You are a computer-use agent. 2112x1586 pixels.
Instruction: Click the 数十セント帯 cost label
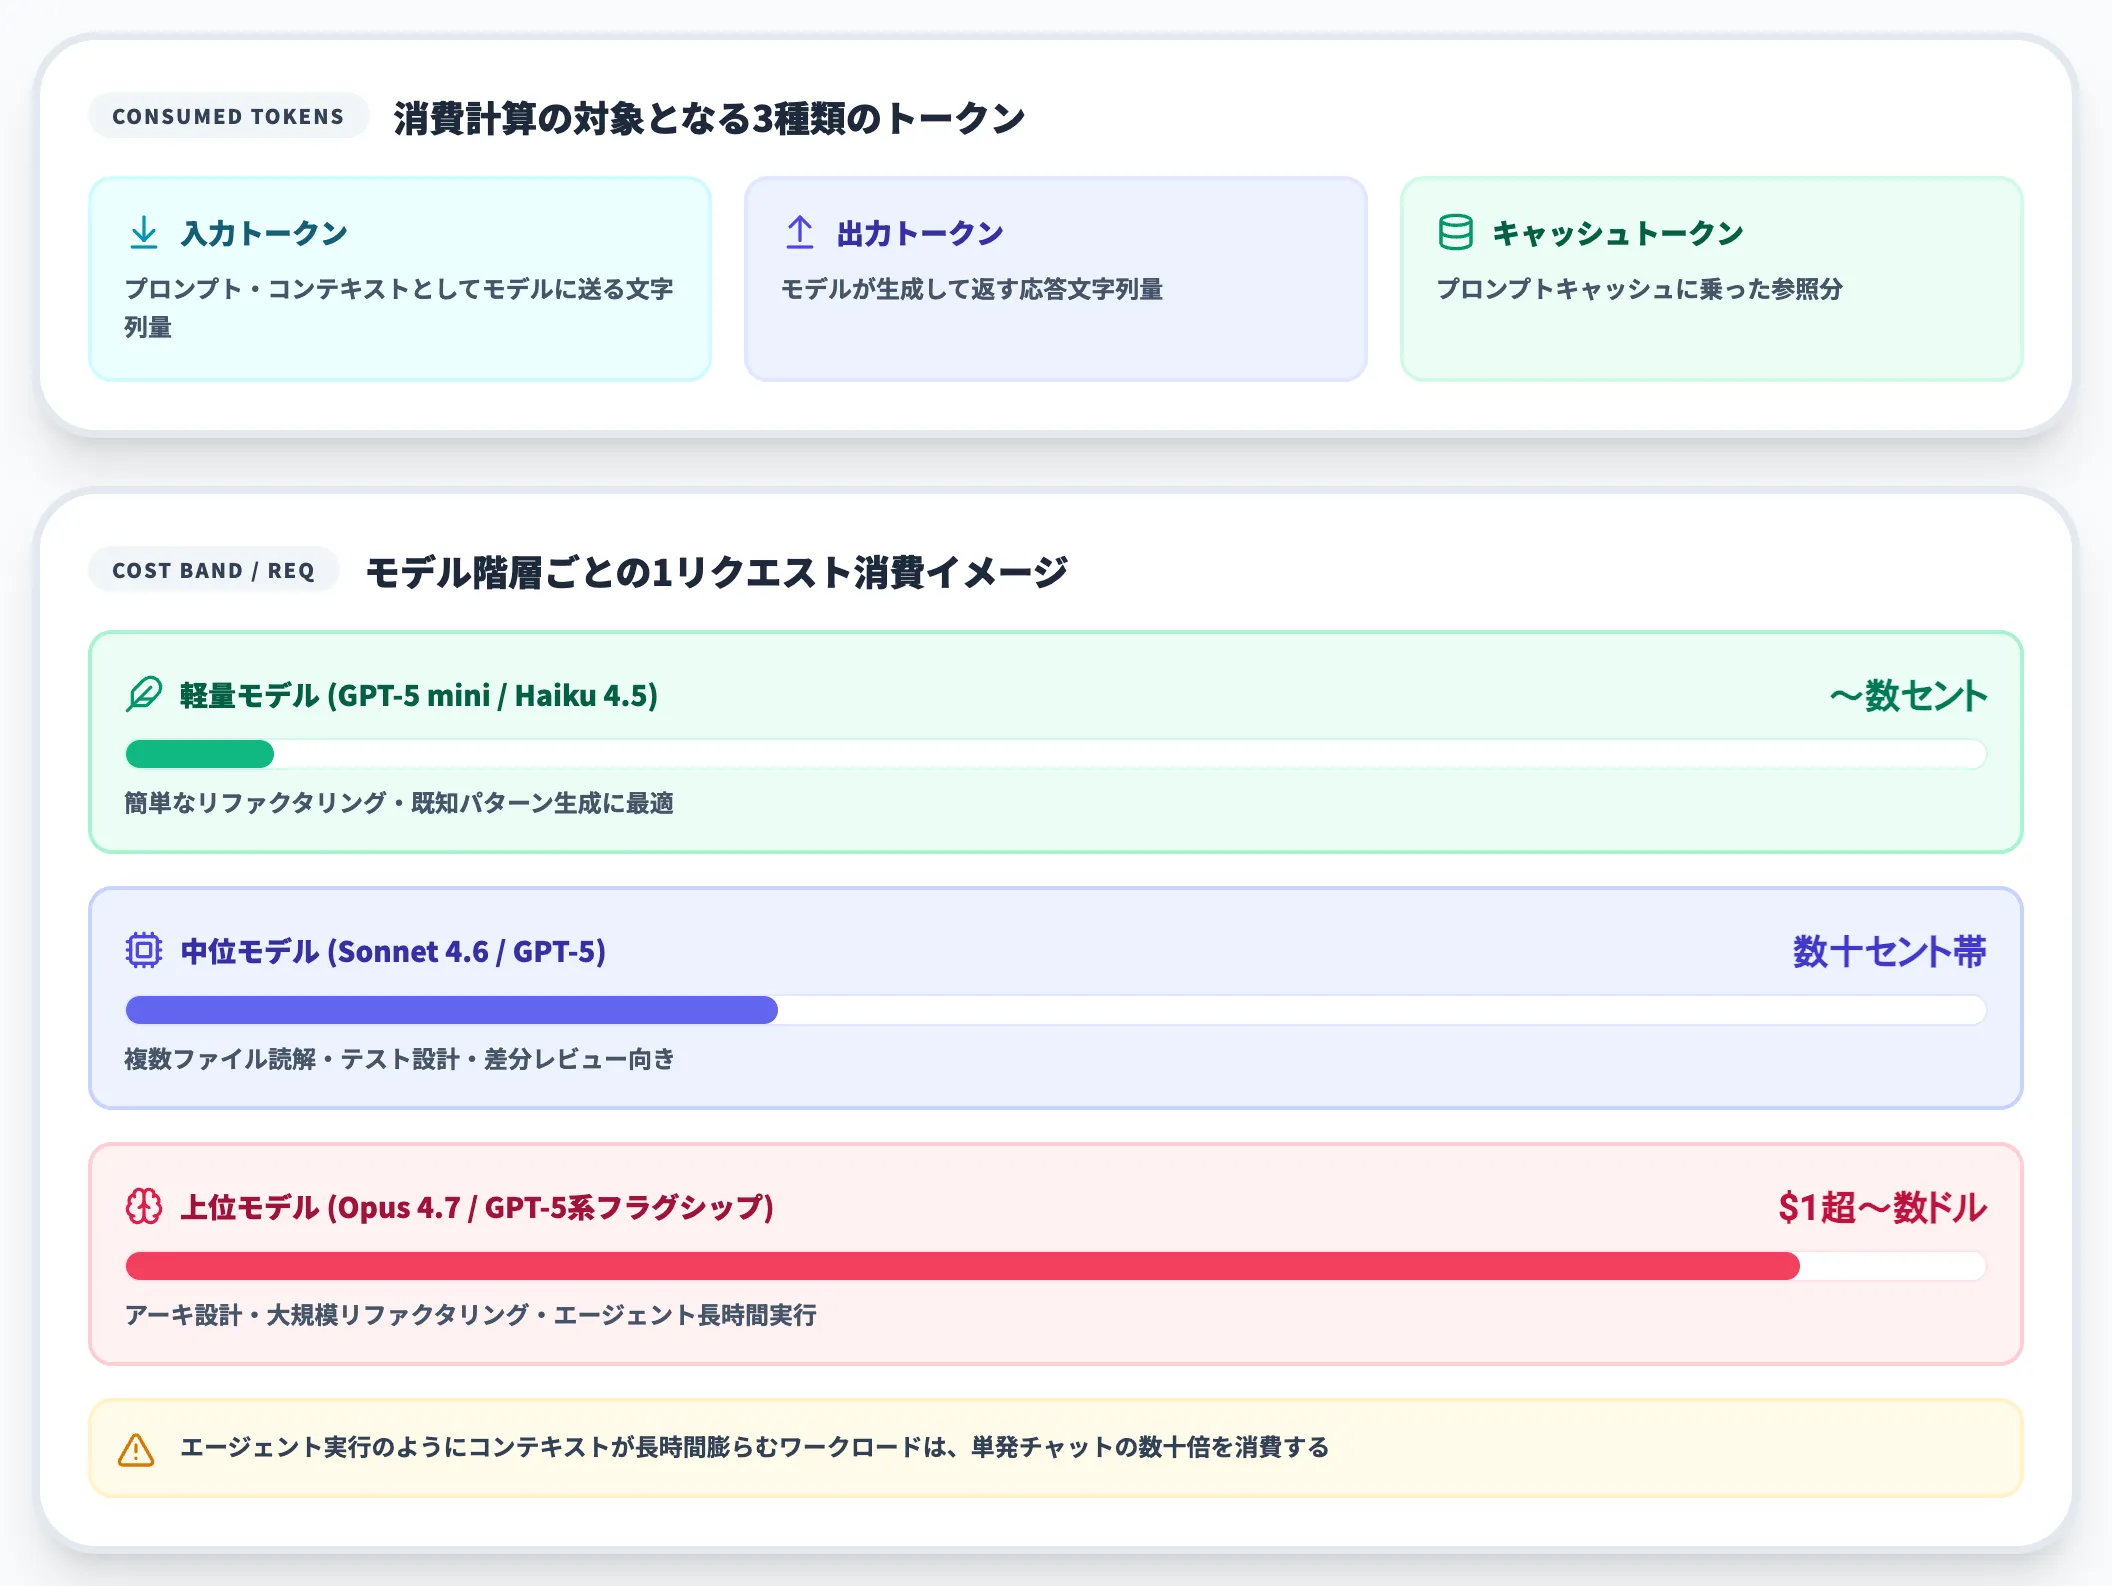point(1890,951)
